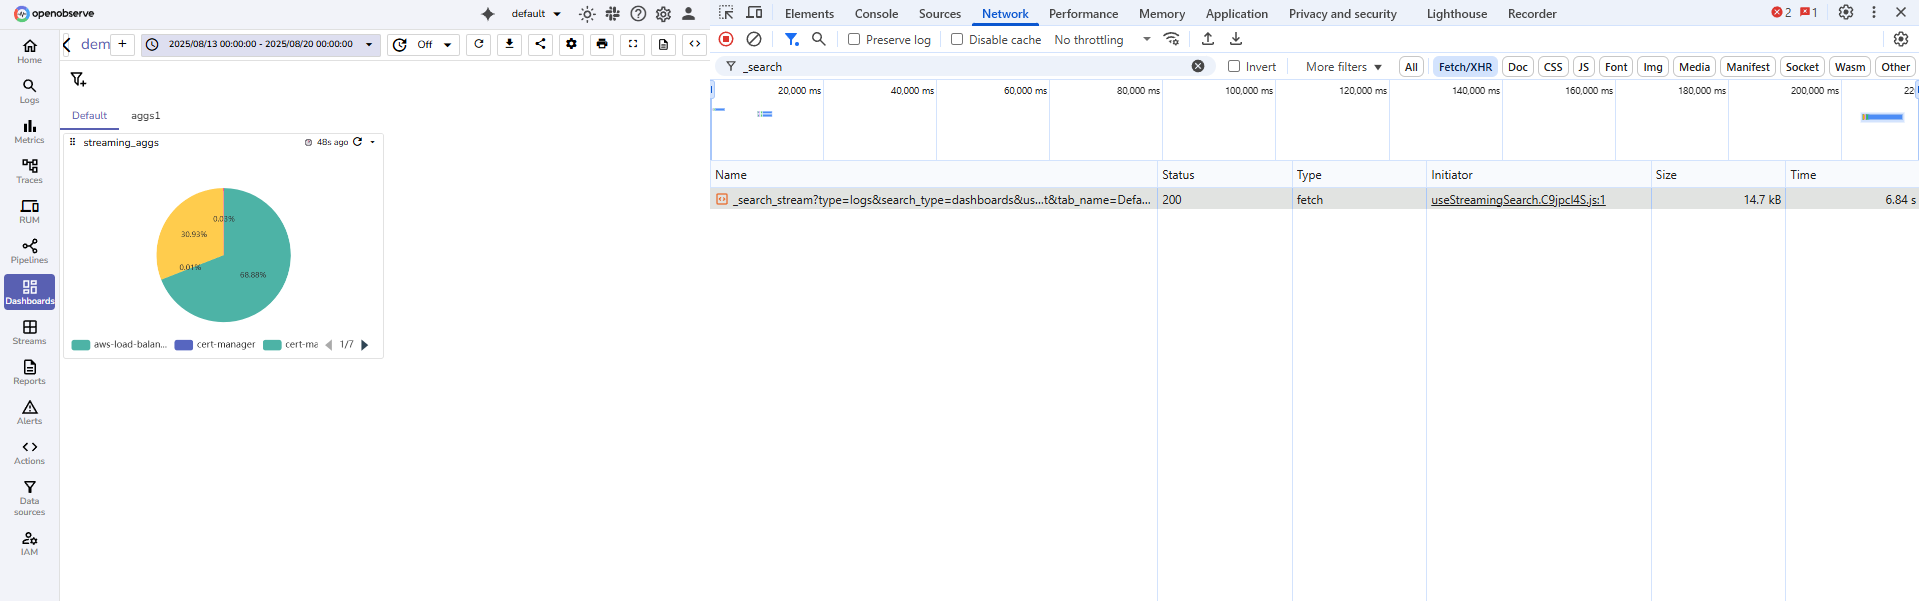Switch to the aggs1 dashboard tab
The image size is (1919, 601).
click(x=145, y=116)
